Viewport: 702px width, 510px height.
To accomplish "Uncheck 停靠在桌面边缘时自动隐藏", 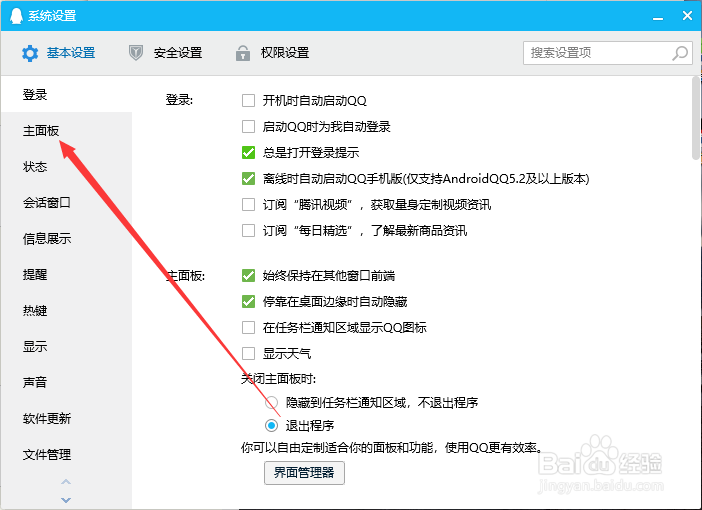I will (248, 301).
